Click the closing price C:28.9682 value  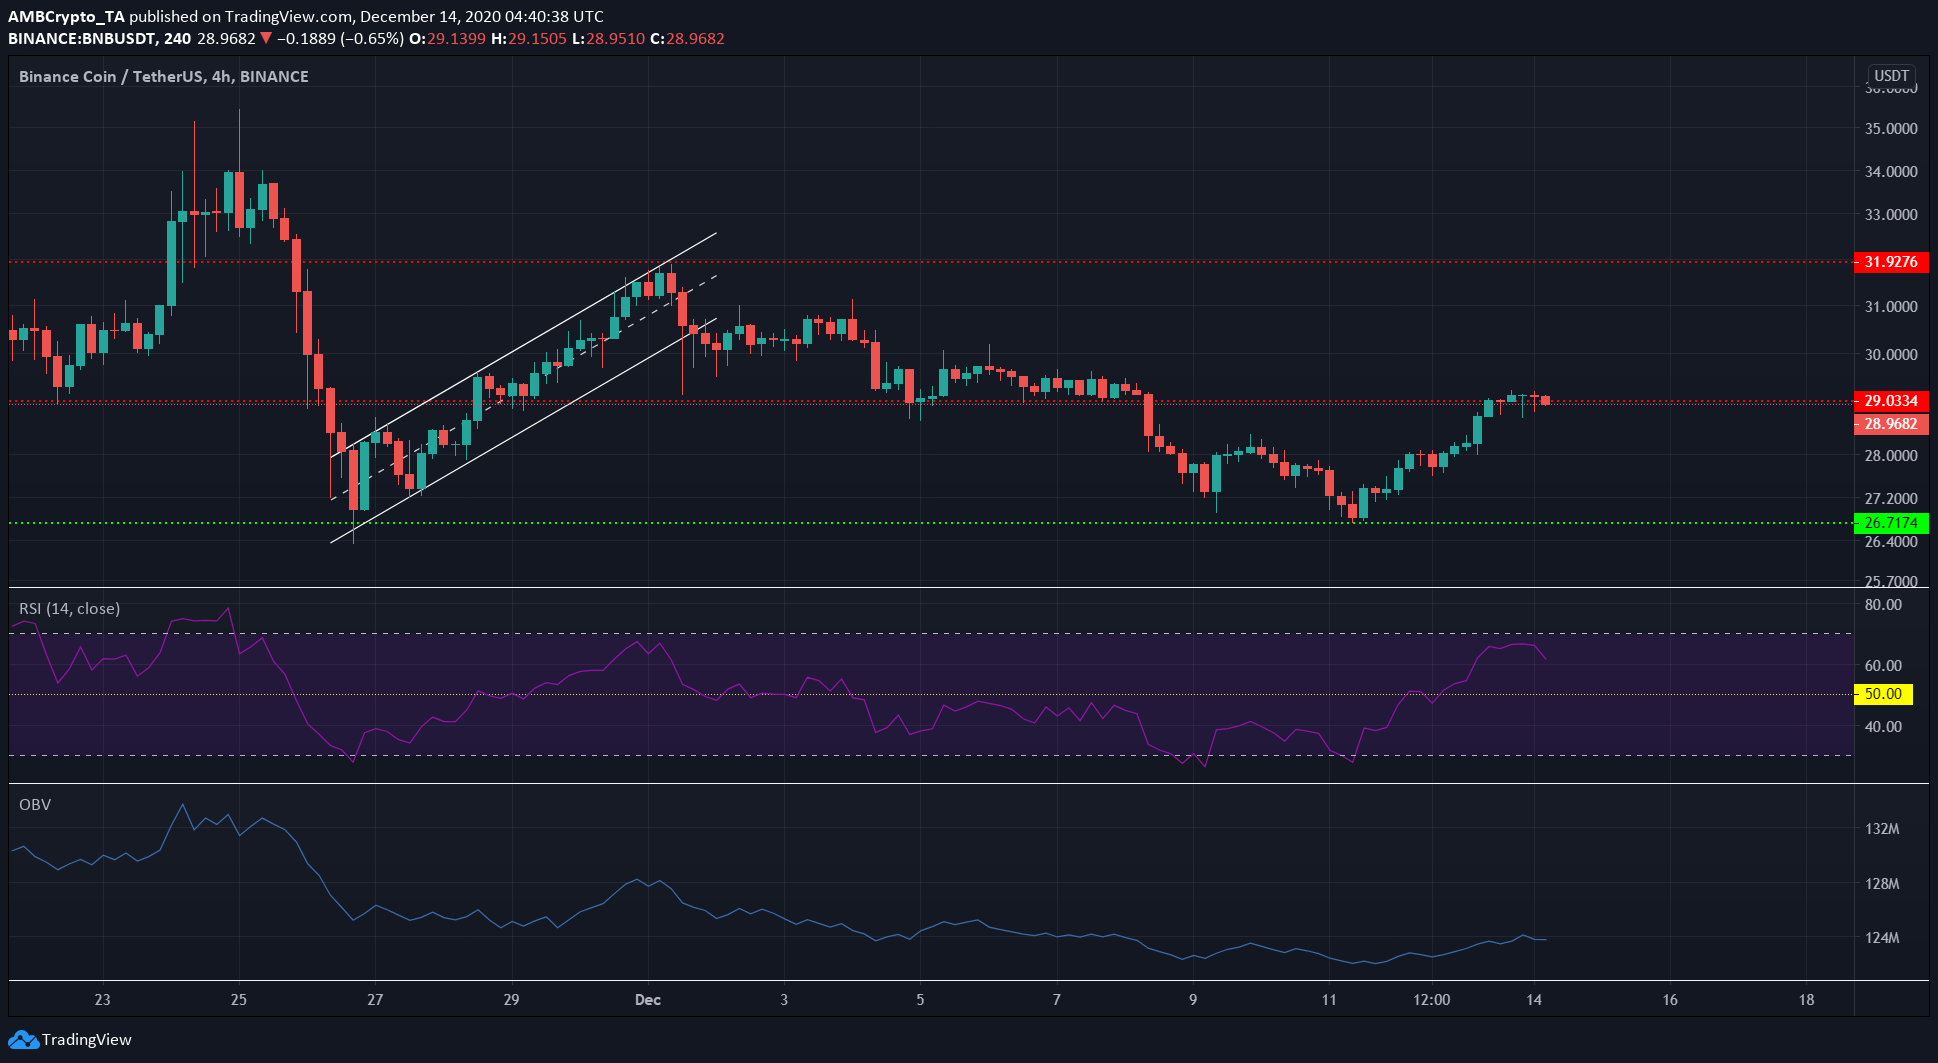687,39
